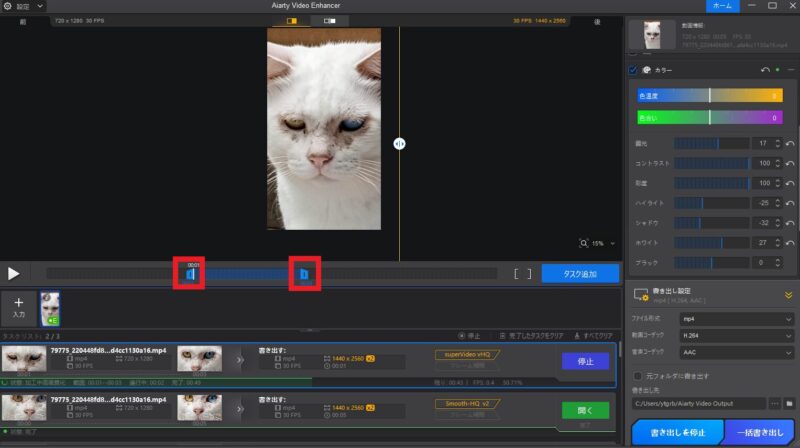Screen dimensions: 800x448
Task: Click the すべてクリア icon in task list
Action: [578, 336]
